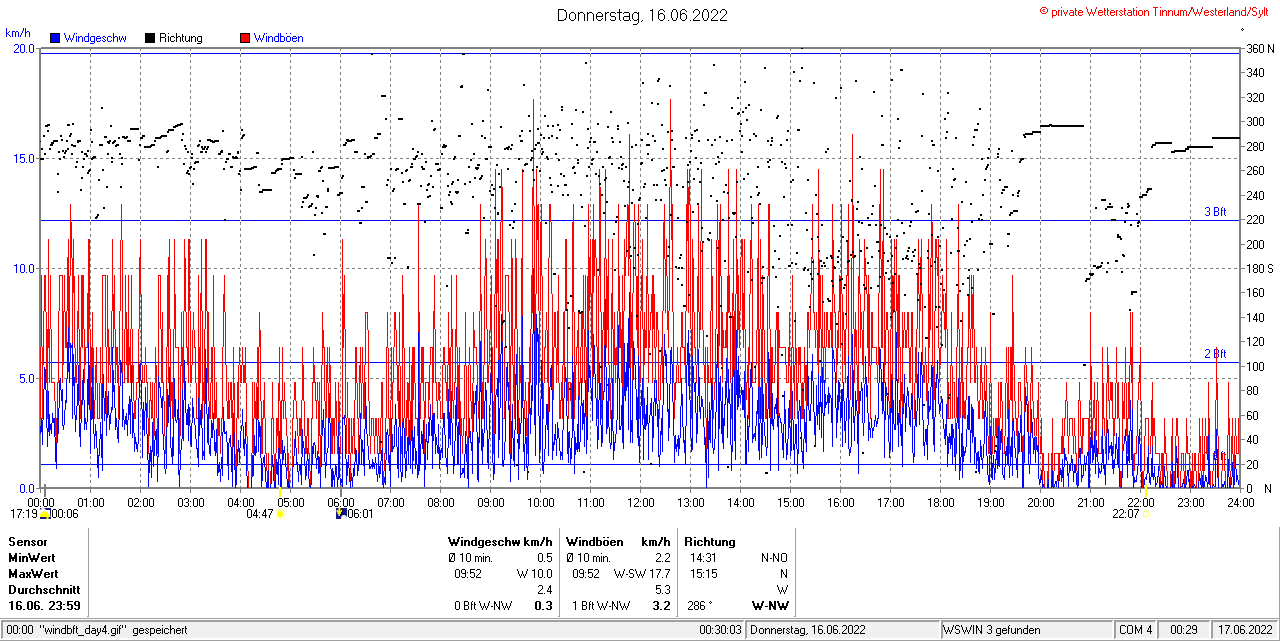
Task: Click the average gust value 5.3
Action: (662, 589)
